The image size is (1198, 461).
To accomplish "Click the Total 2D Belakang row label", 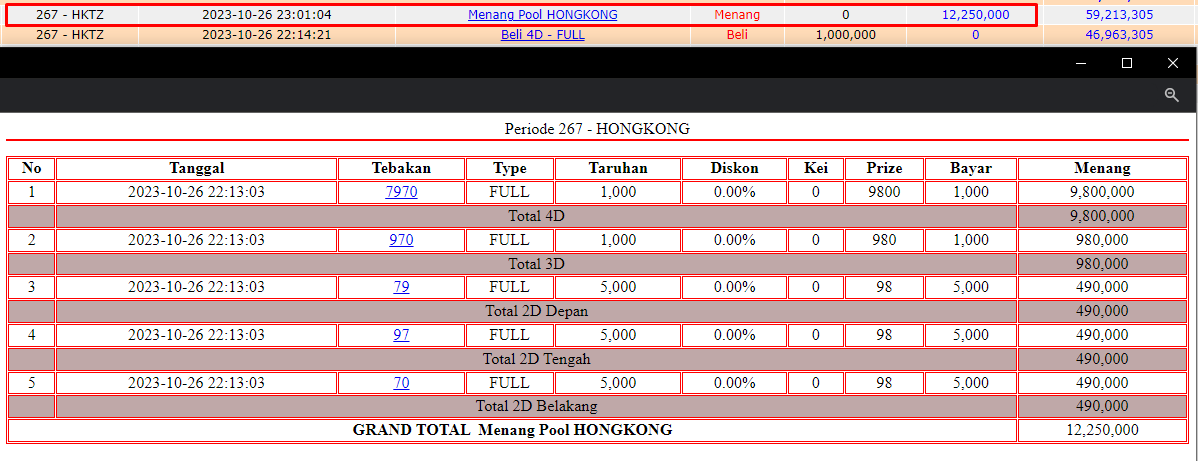I will click(536, 406).
